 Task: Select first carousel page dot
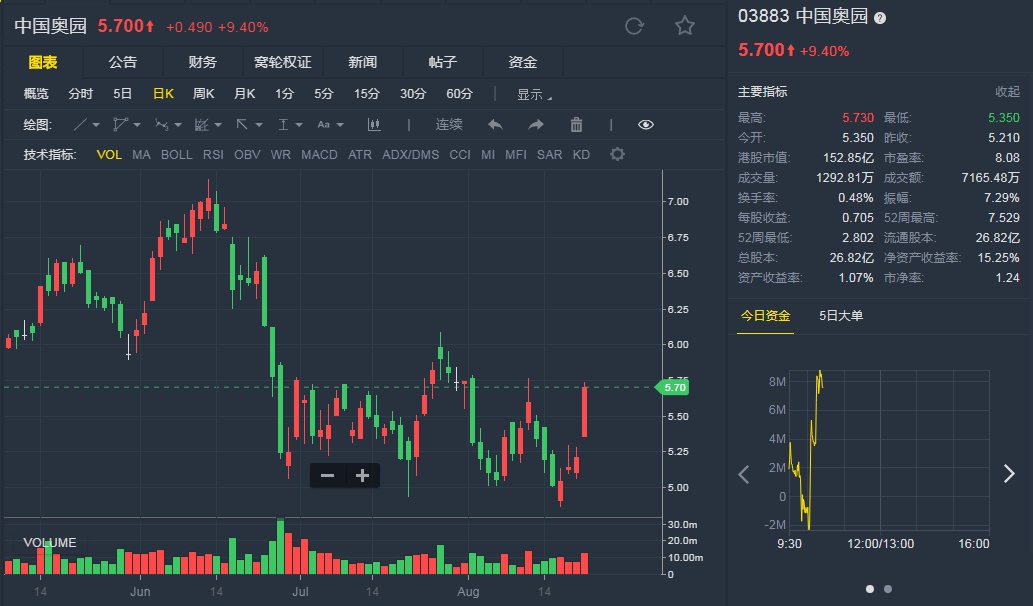[x=870, y=589]
